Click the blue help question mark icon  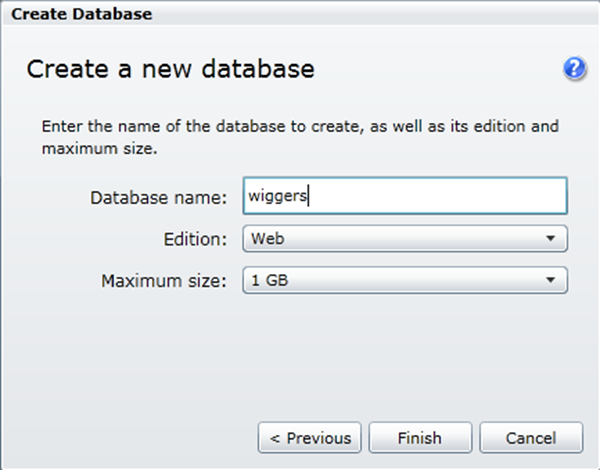click(574, 69)
